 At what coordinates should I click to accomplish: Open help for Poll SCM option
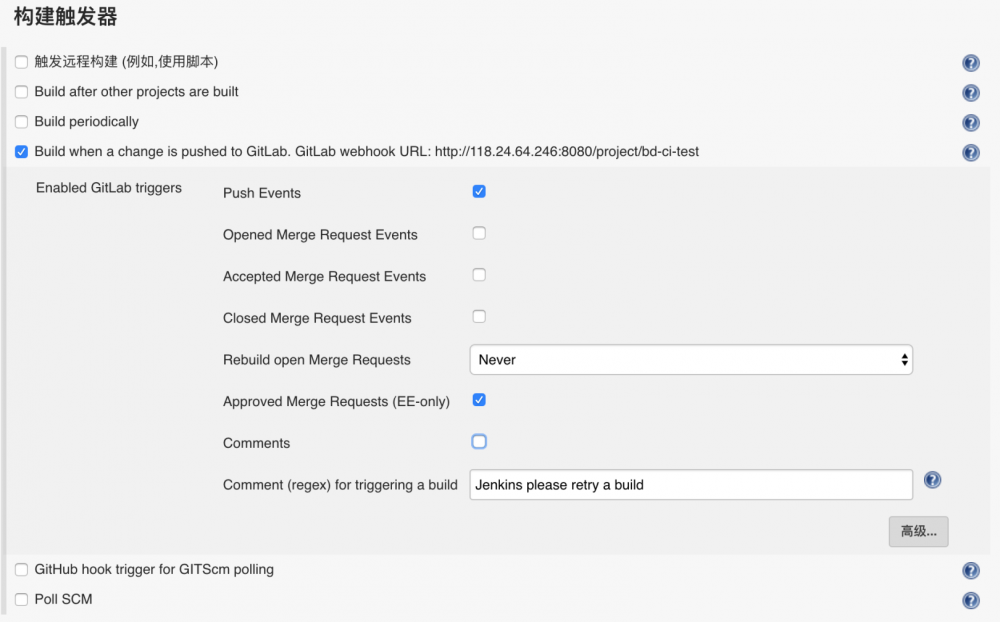coord(971,600)
